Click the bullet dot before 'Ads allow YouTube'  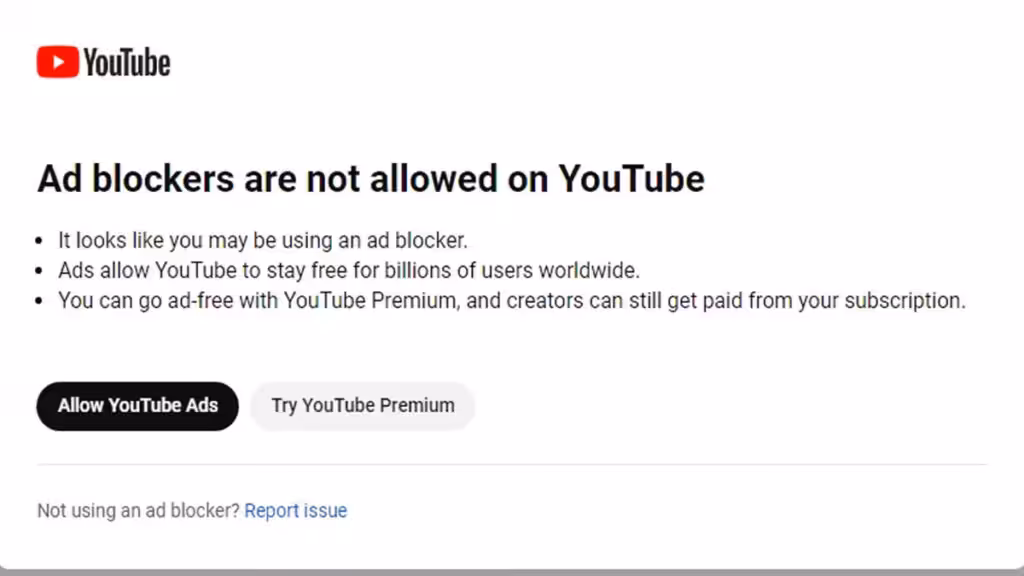click(x=40, y=271)
